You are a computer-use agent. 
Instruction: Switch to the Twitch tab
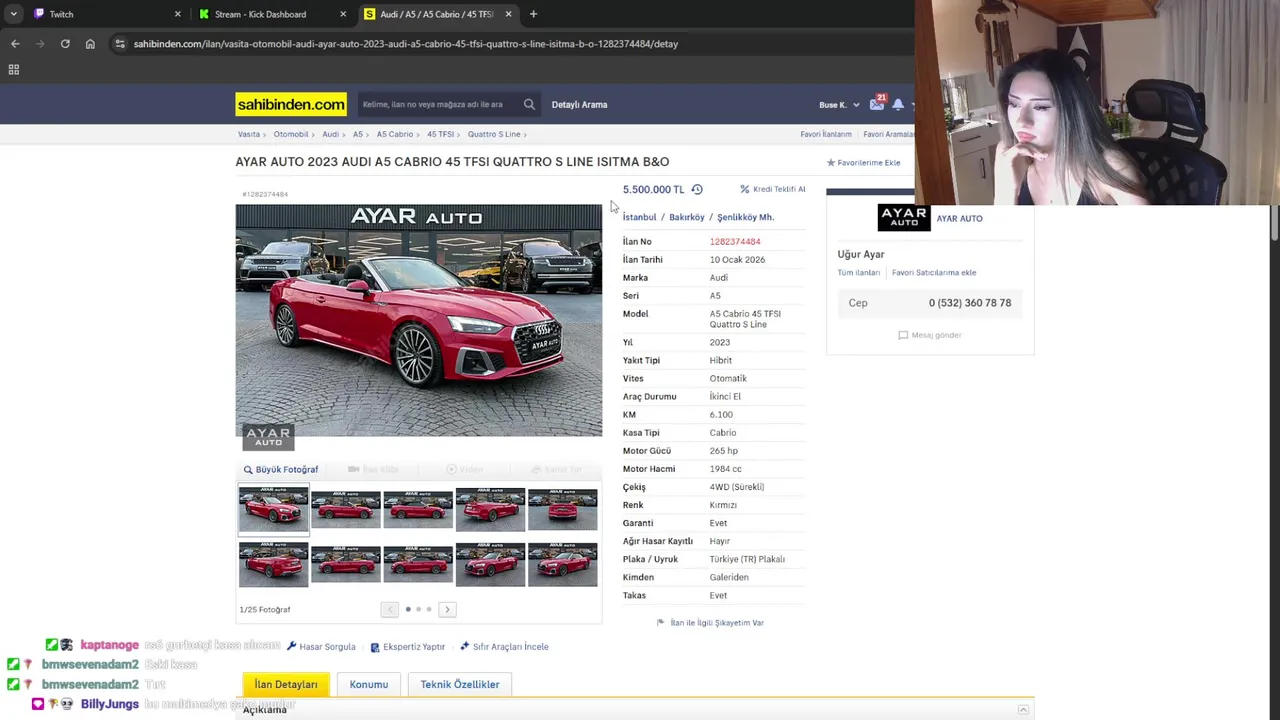(105, 14)
